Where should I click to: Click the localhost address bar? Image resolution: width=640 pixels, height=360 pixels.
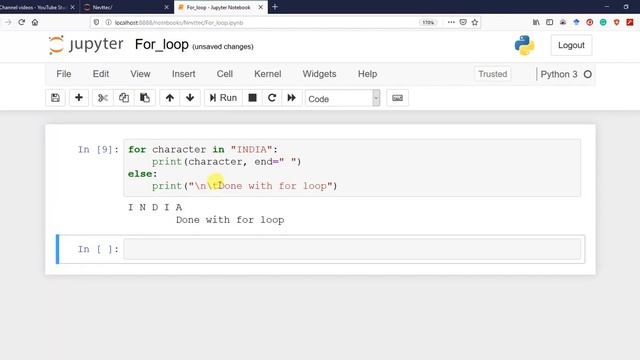click(261, 22)
